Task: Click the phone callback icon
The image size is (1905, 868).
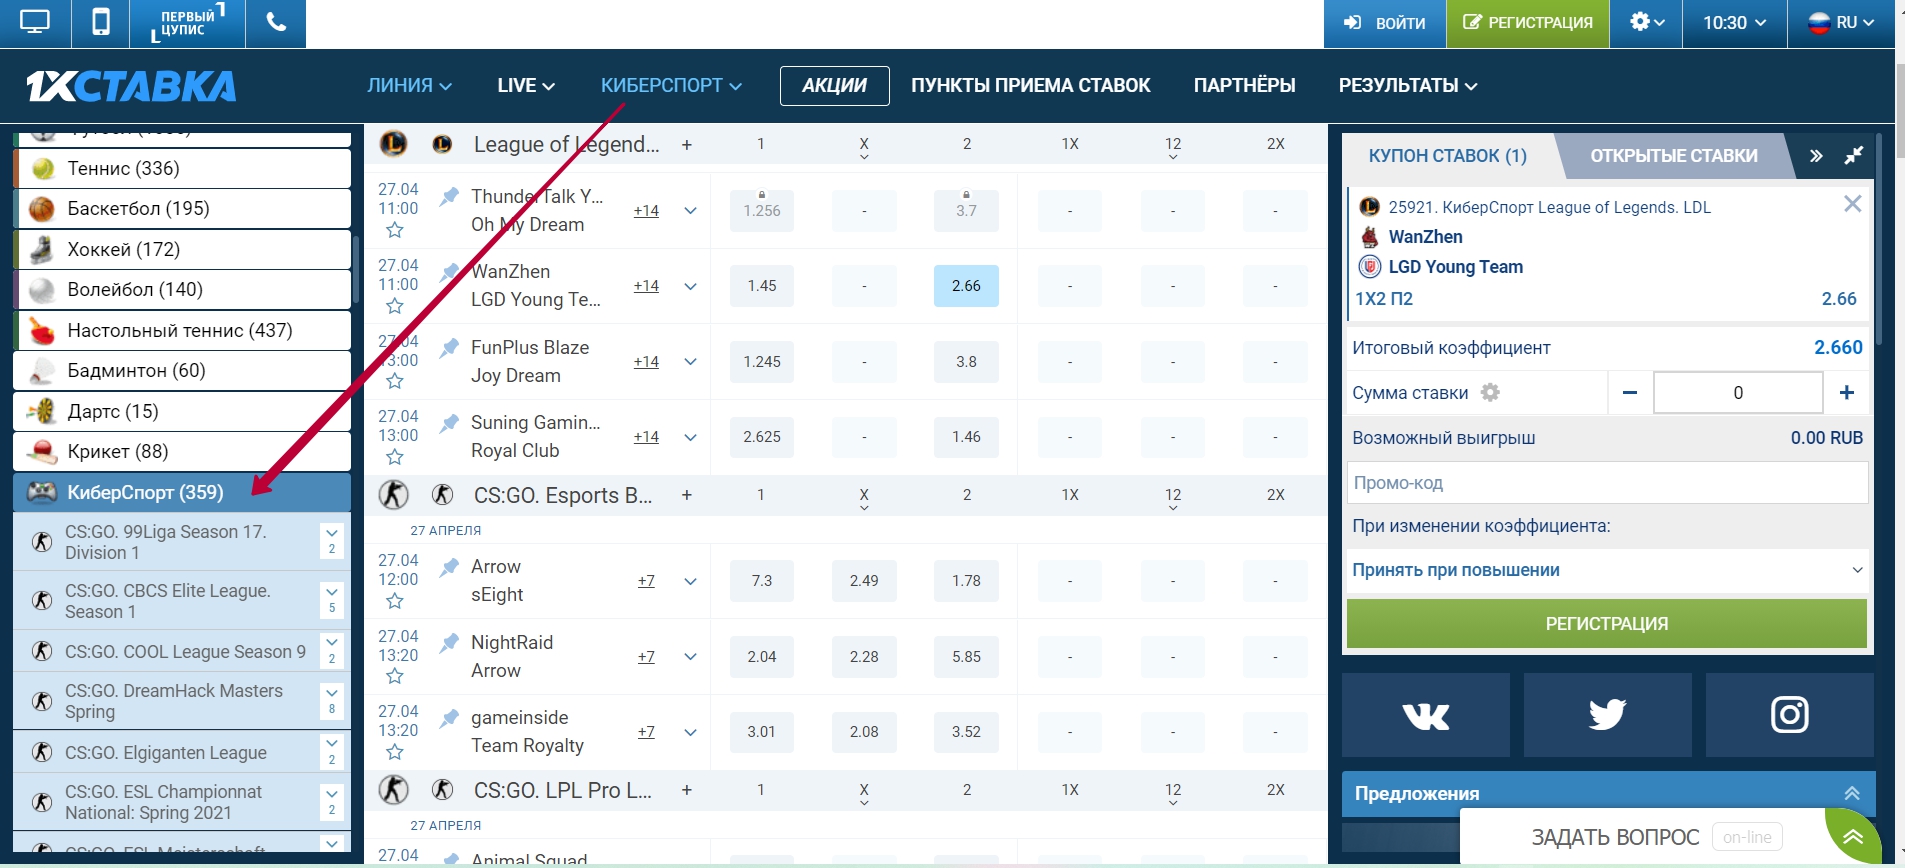Action: point(276,23)
